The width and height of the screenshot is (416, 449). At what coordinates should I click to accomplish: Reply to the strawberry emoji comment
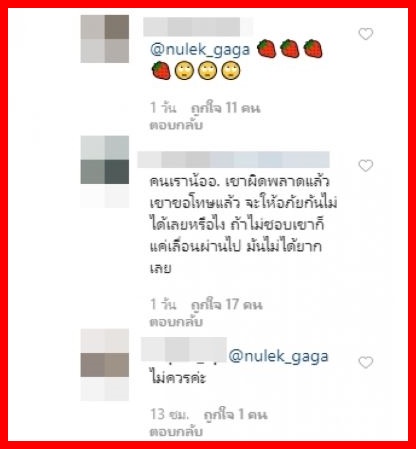pos(176,125)
